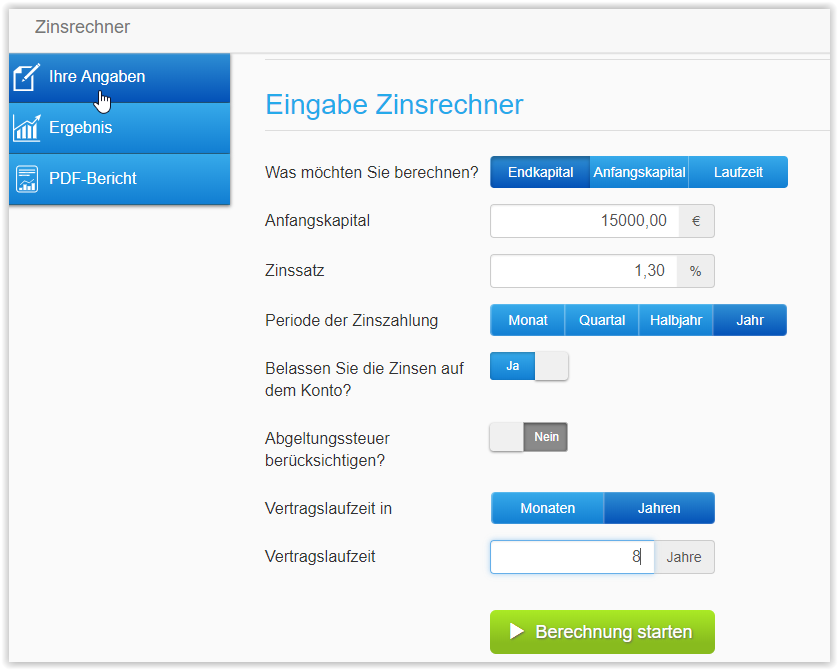Viewport: 838px width, 670px height.
Task: Set contract duration unit to Monaten
Action: click(x=547, y=508)
